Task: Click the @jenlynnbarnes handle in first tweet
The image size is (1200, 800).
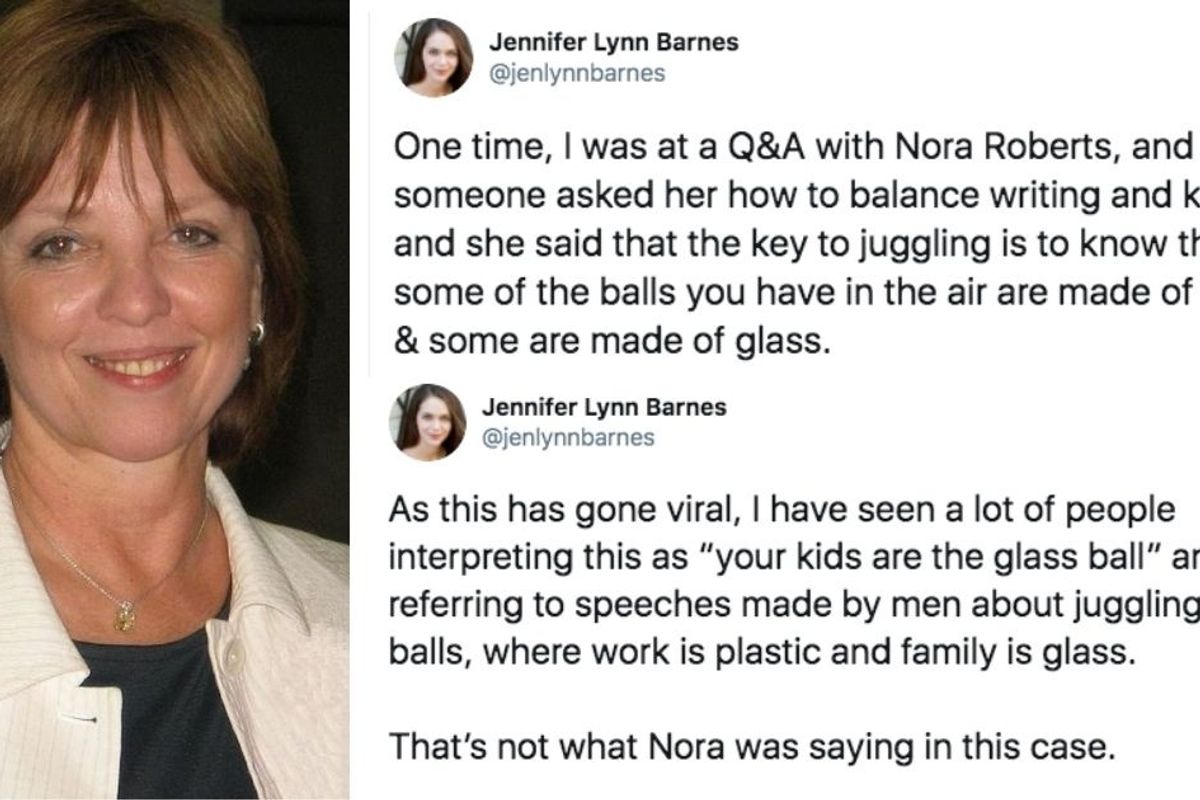Action: pyautogui.click(x=576, y=74)
